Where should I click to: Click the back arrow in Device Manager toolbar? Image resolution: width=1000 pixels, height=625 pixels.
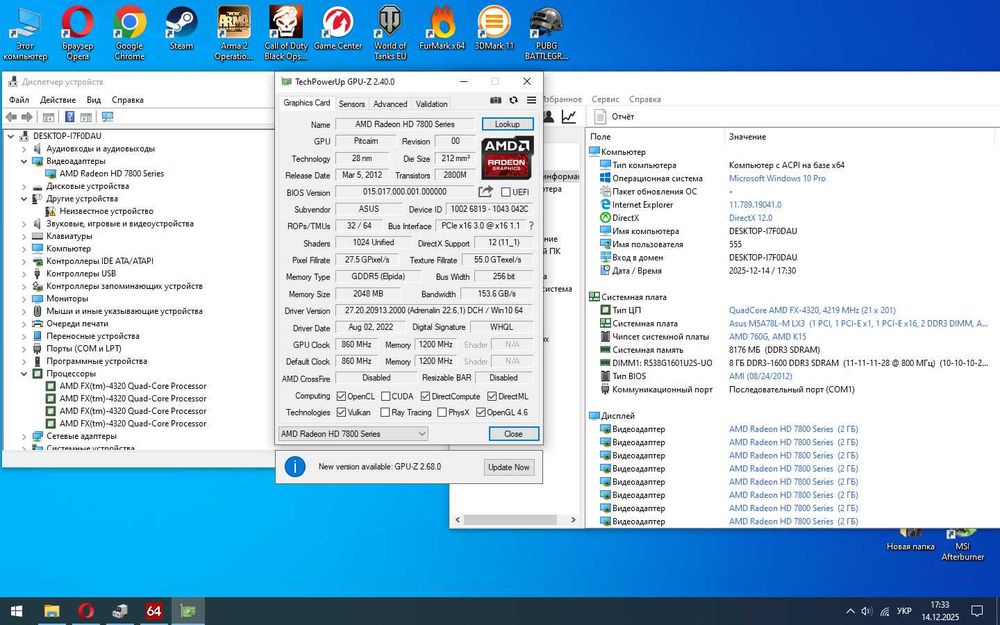coord(11,117)
